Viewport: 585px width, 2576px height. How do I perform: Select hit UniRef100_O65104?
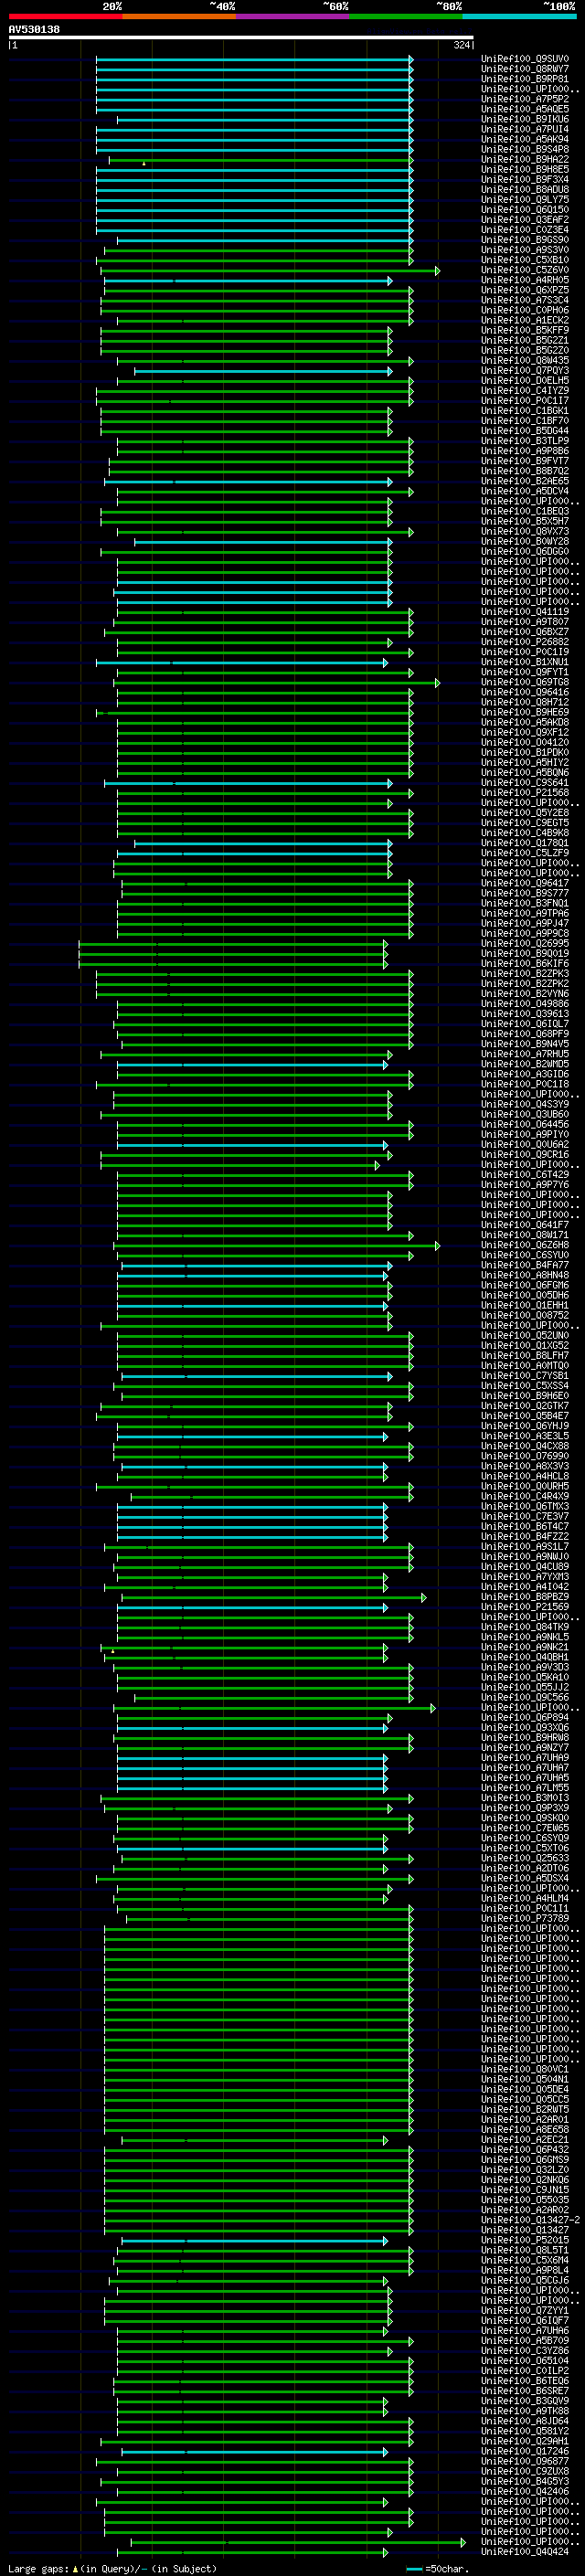(525, 2361)
